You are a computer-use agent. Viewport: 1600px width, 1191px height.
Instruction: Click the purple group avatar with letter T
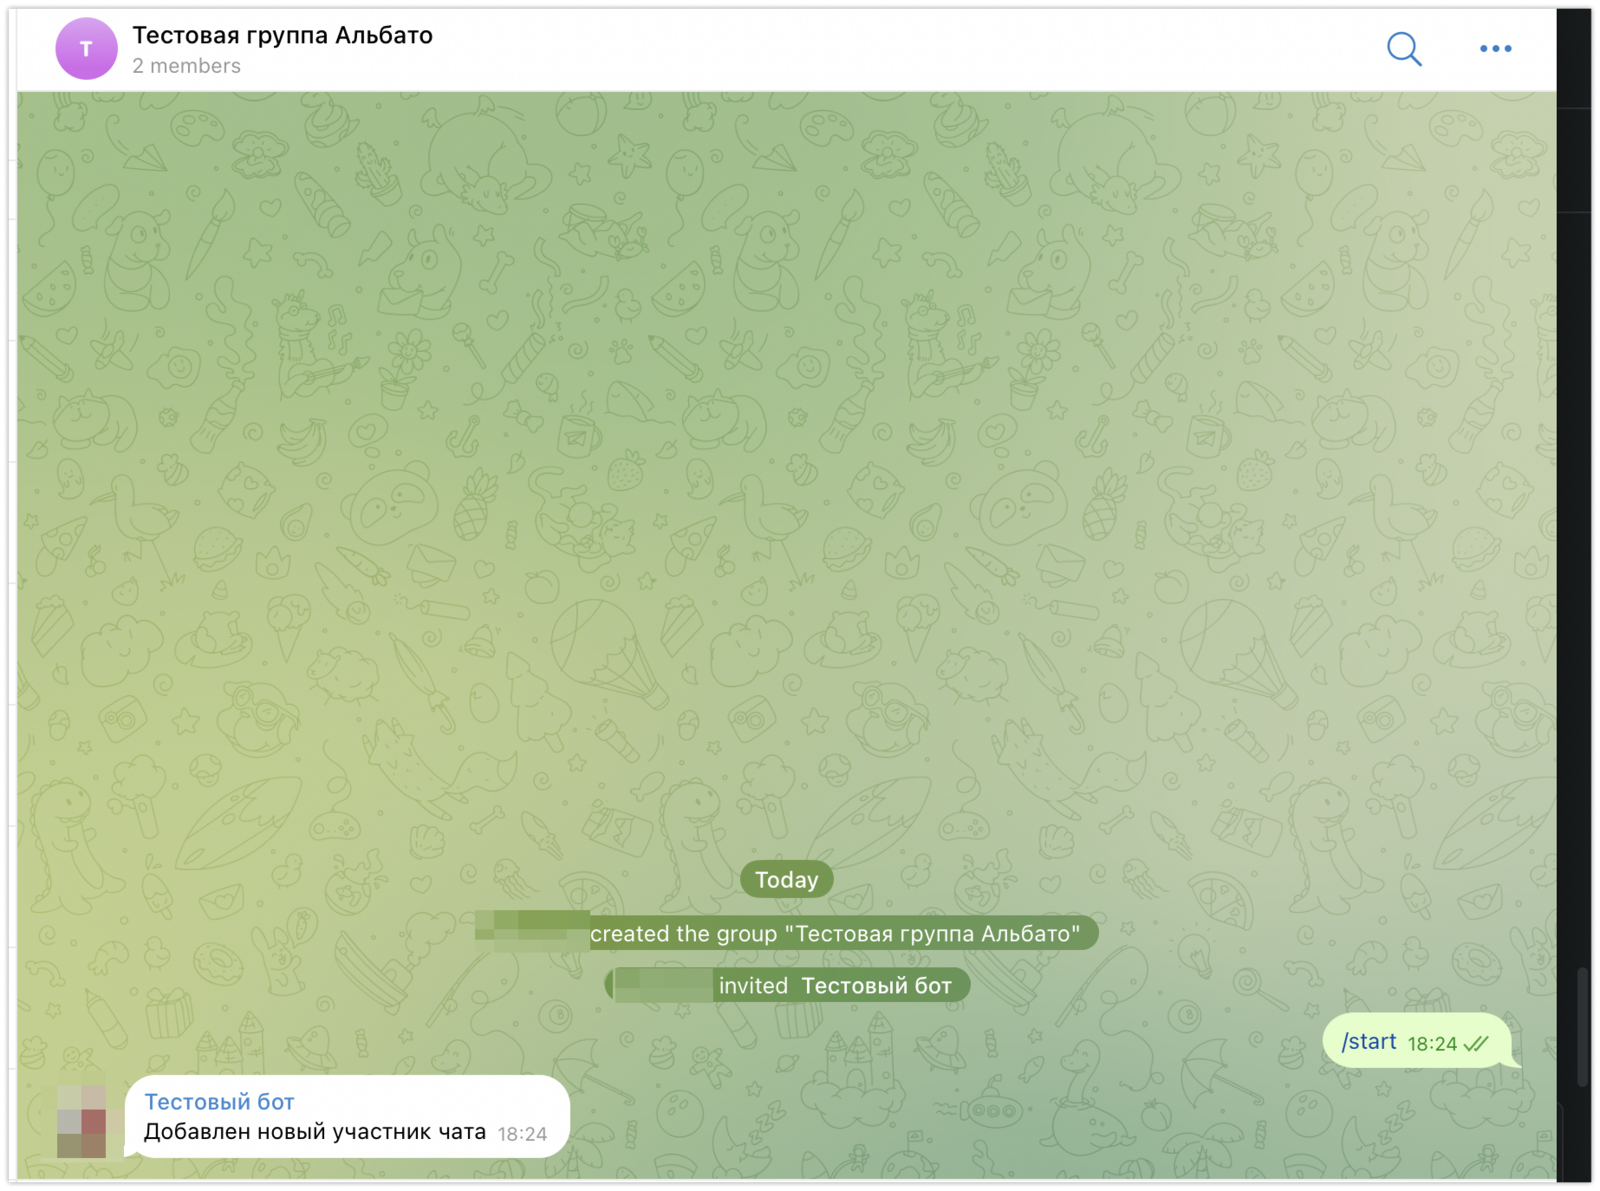(86, 48)
